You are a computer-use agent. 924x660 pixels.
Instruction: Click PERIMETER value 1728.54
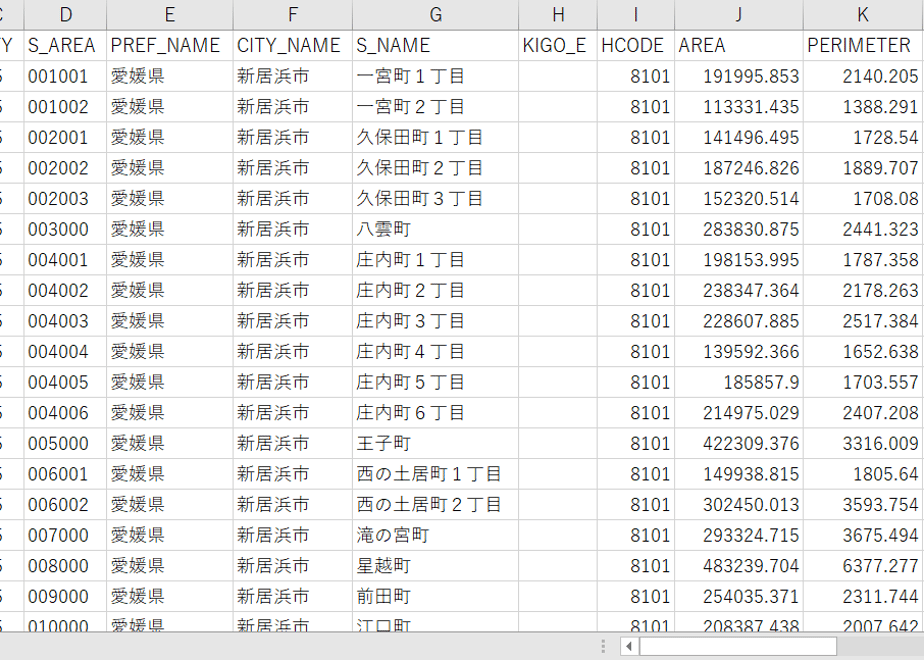[863, 137]
